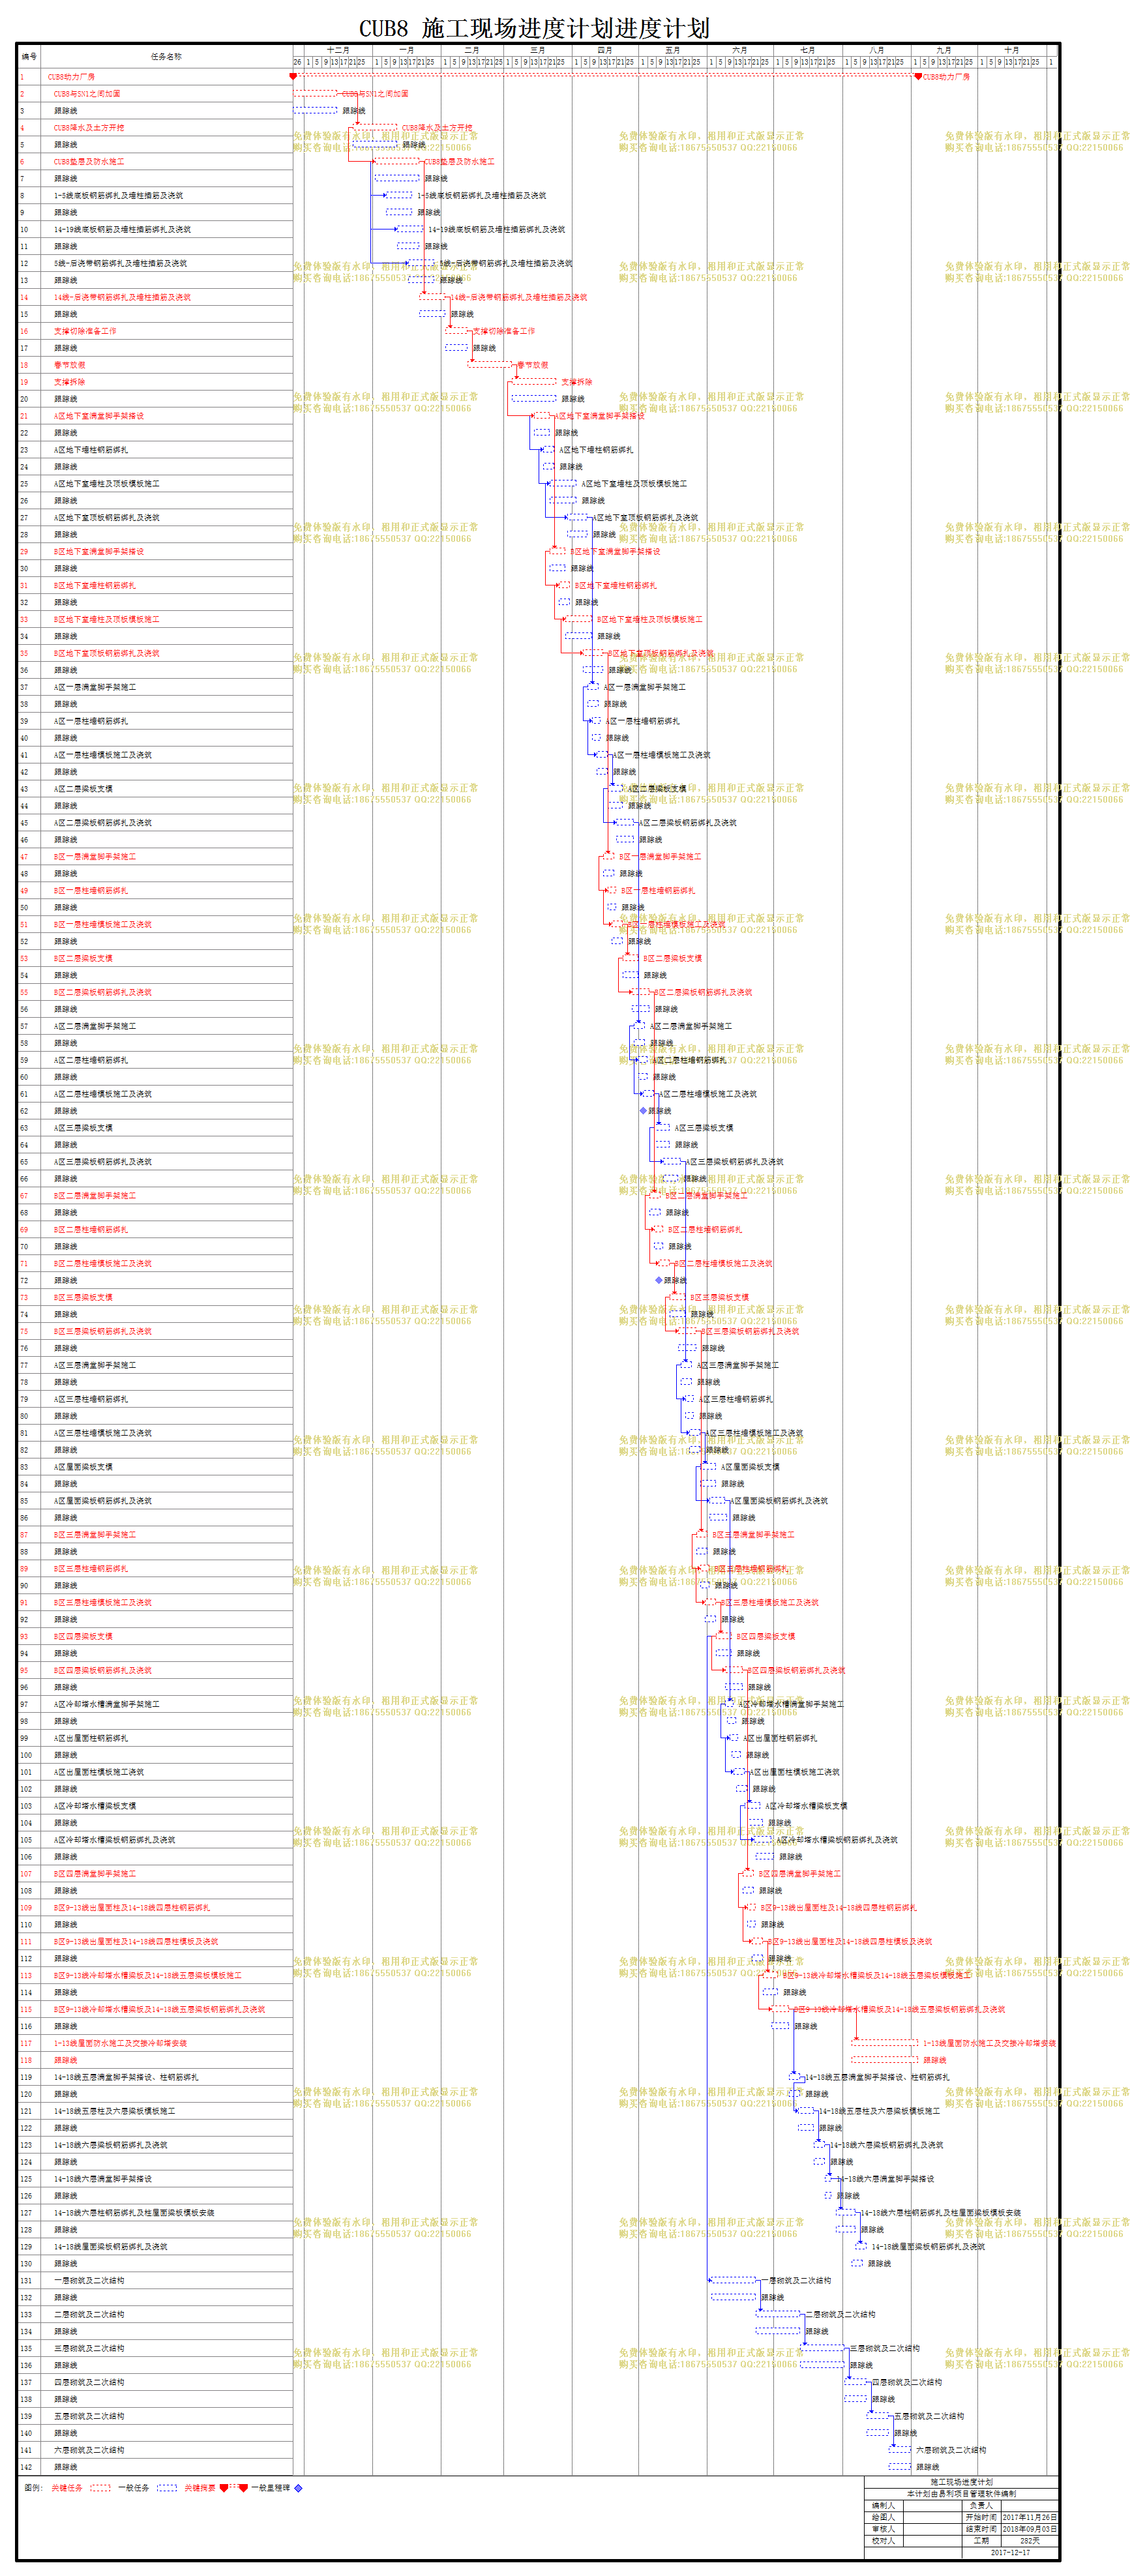The image size is (1130, 2576).
Task: Click the 一般里程碑 legend label
Action: click(270, 2487)
